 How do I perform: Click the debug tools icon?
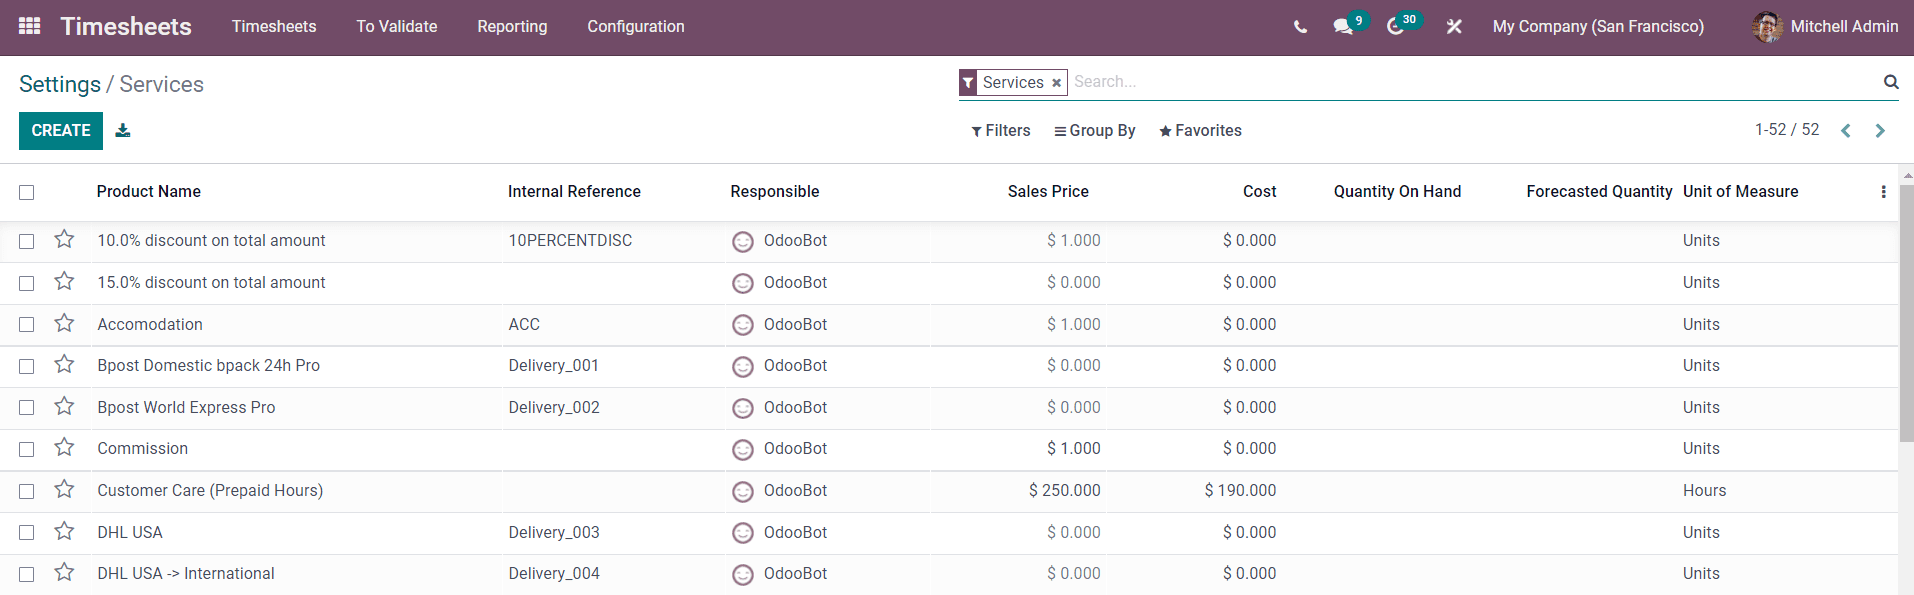tap(1454, 27)
